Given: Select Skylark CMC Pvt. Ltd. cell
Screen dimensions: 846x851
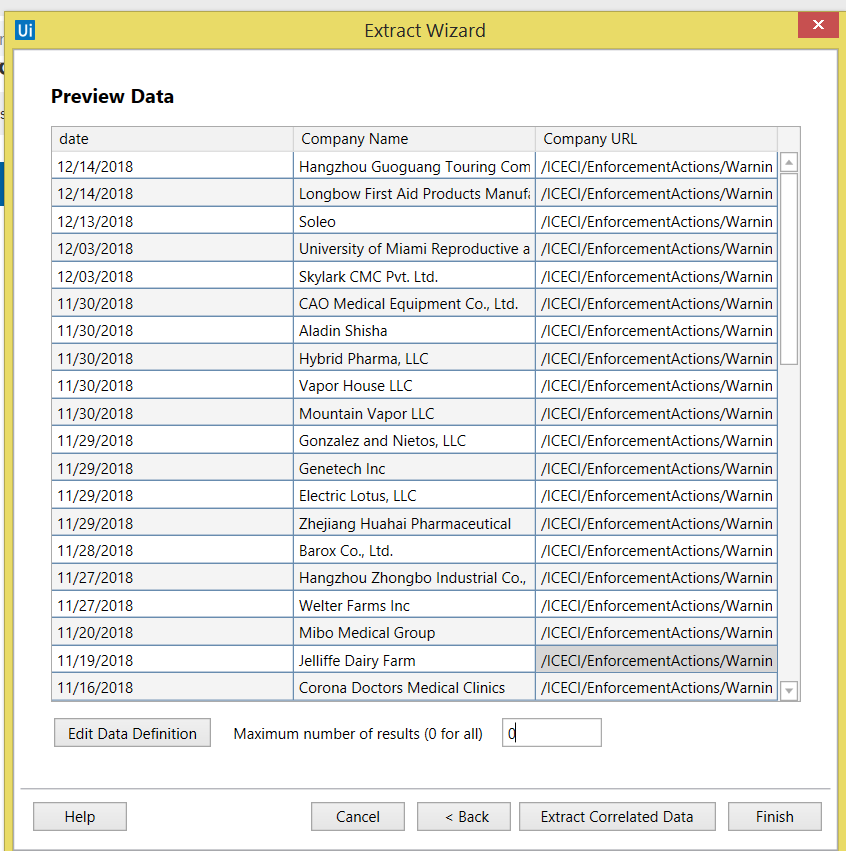Looking at the screenshot, I should click(414, 276).
